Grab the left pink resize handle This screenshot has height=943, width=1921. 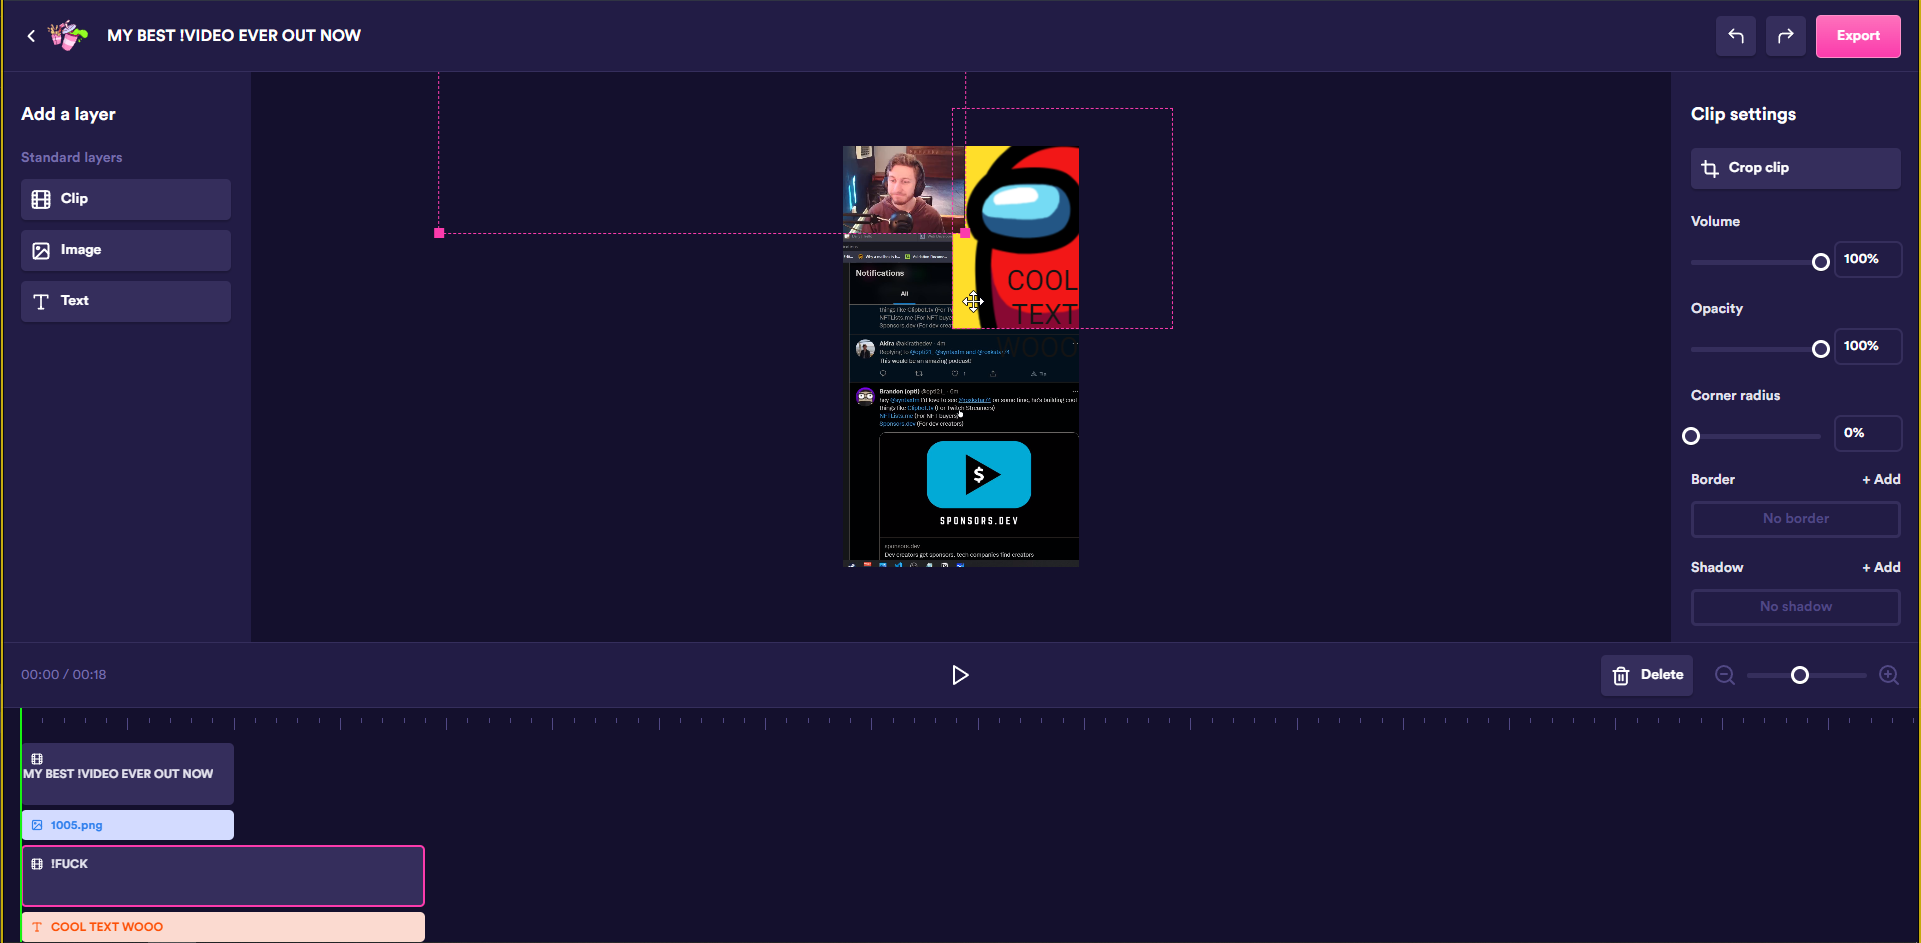click(439, 233)
